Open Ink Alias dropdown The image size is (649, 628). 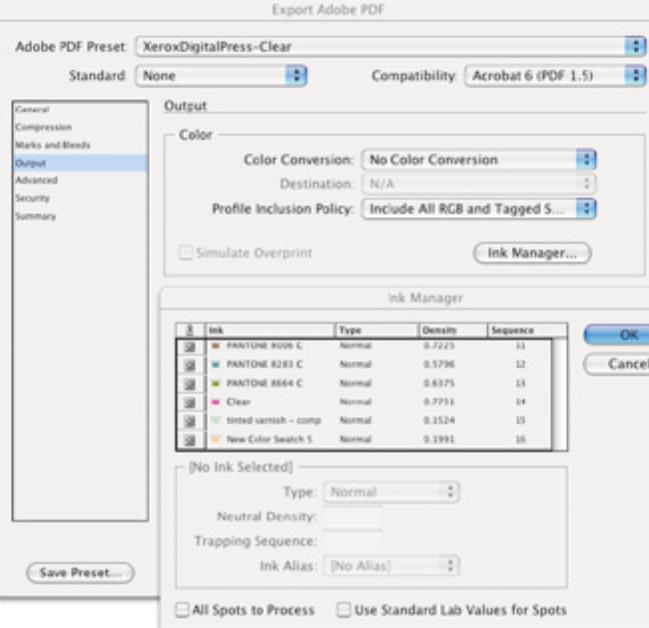(391, 566)
